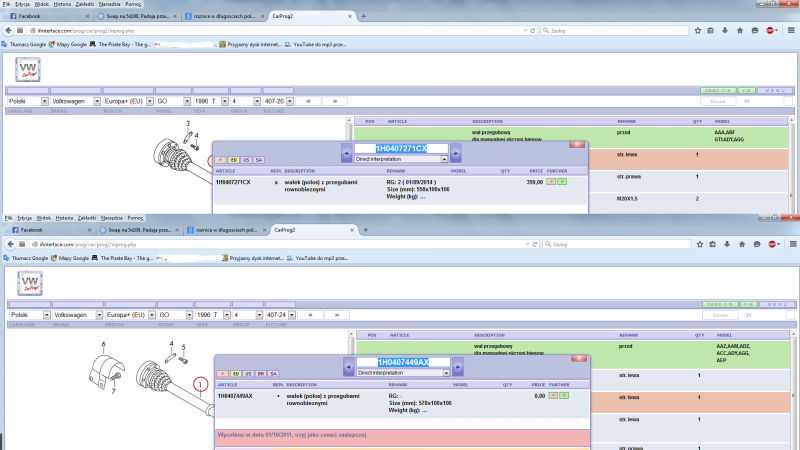Previous article arrow beside 1H0407271CX field
The image size is (800, 450).
coord(346,153)
